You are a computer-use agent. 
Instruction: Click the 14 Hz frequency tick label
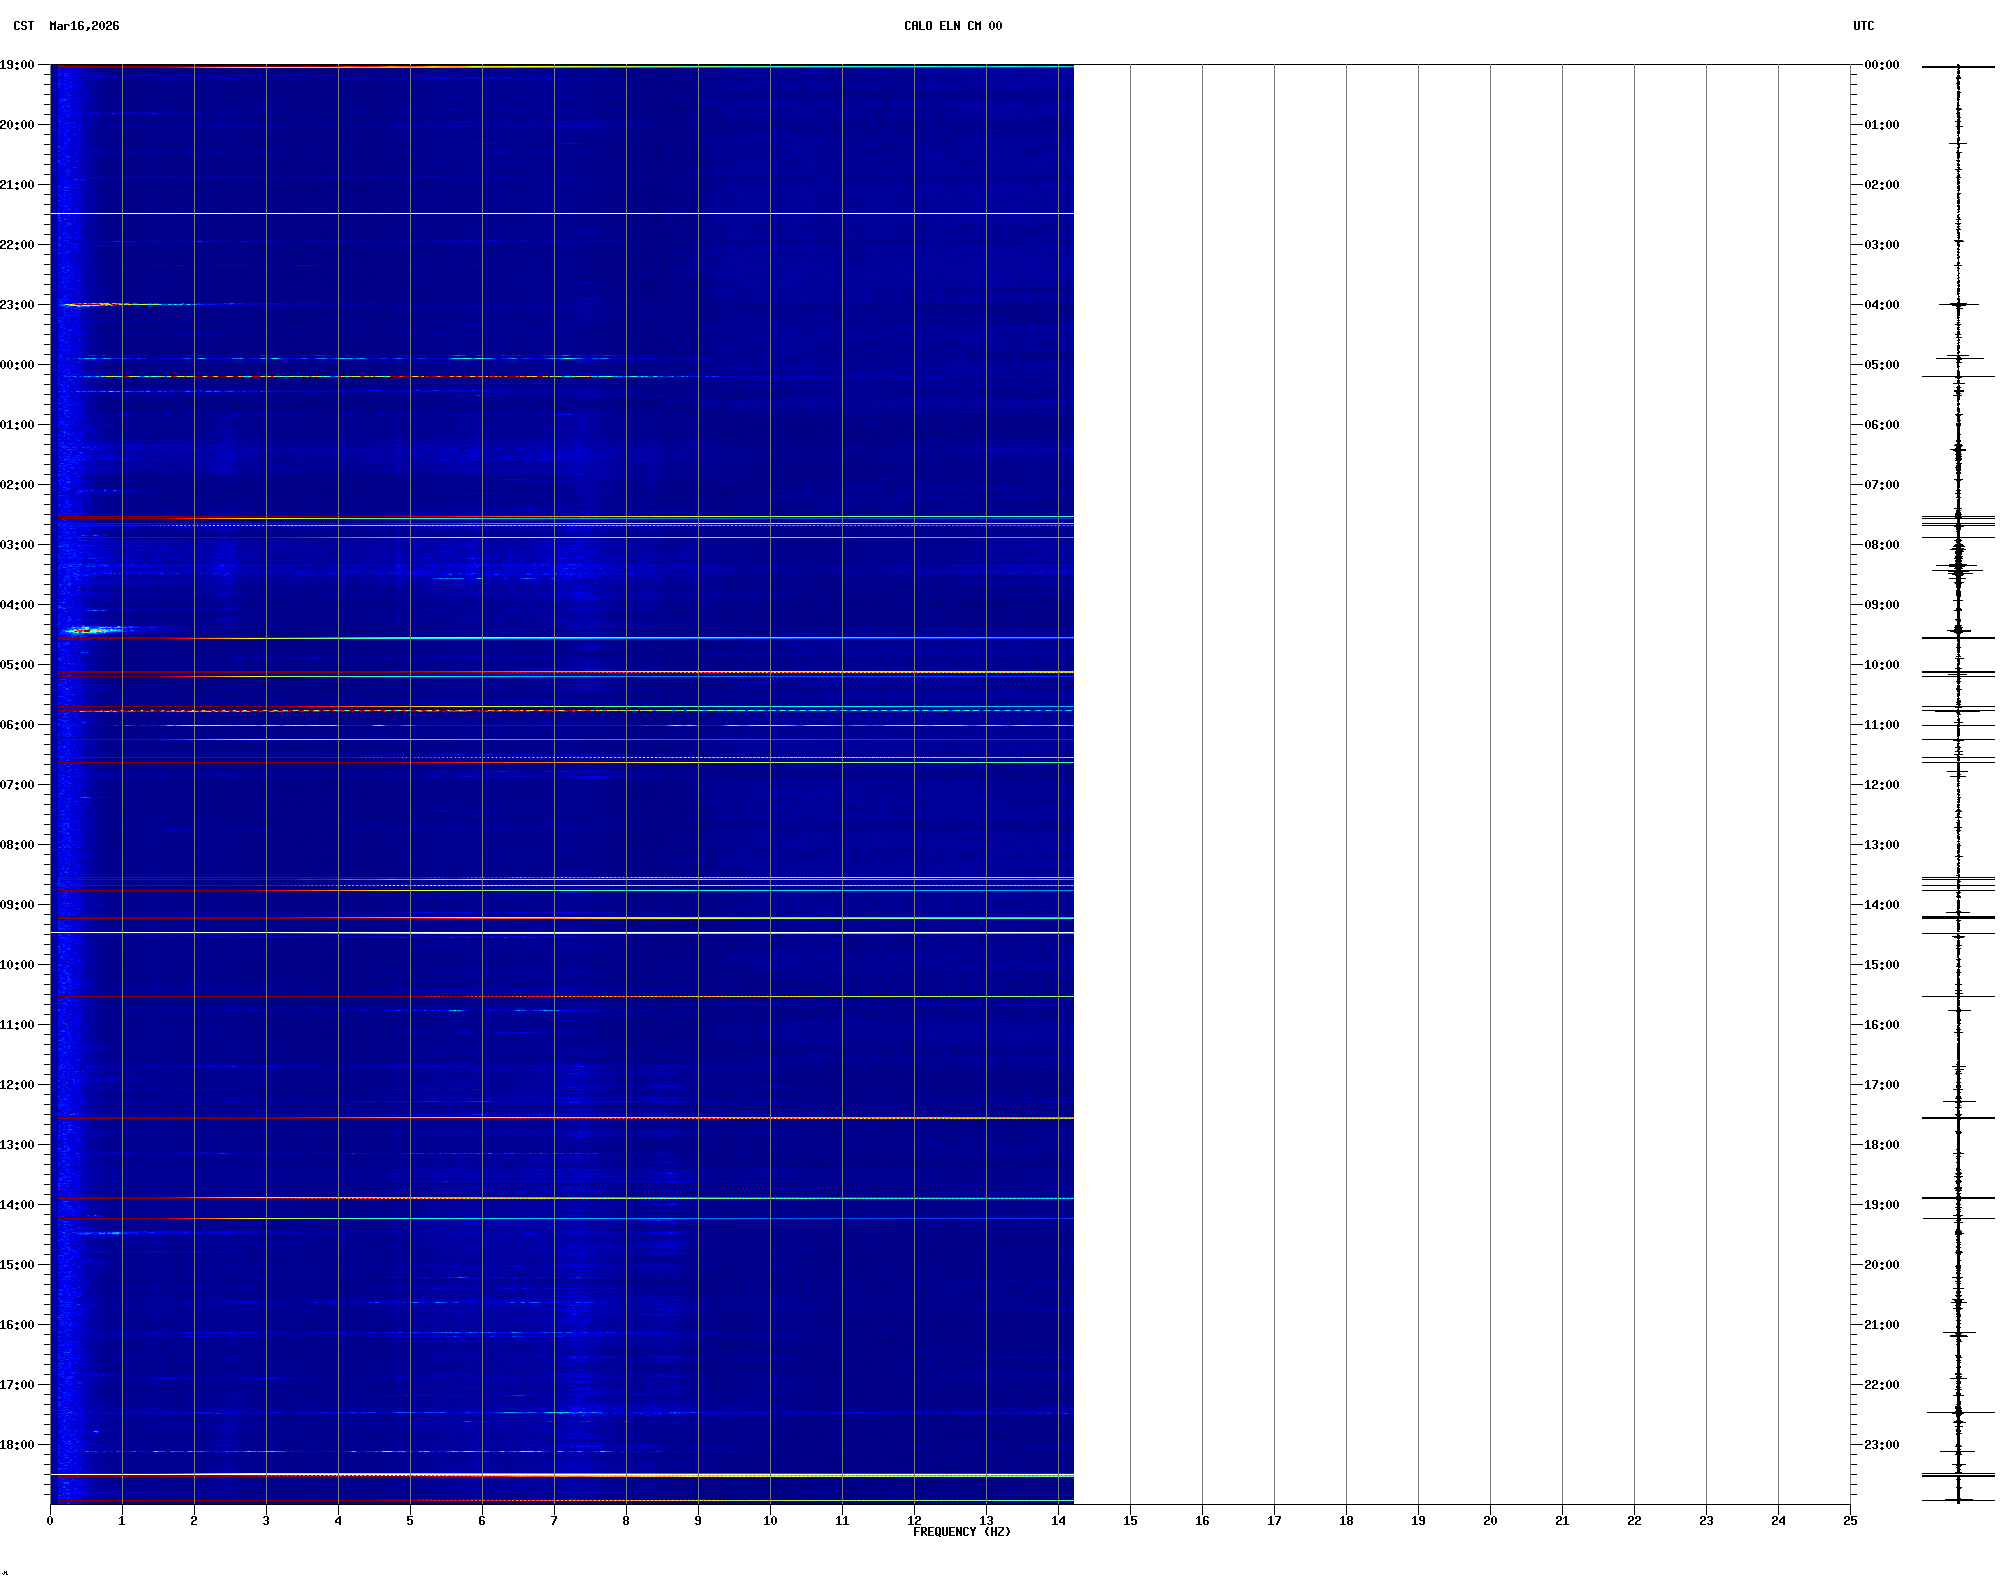click(1058, 1521)
